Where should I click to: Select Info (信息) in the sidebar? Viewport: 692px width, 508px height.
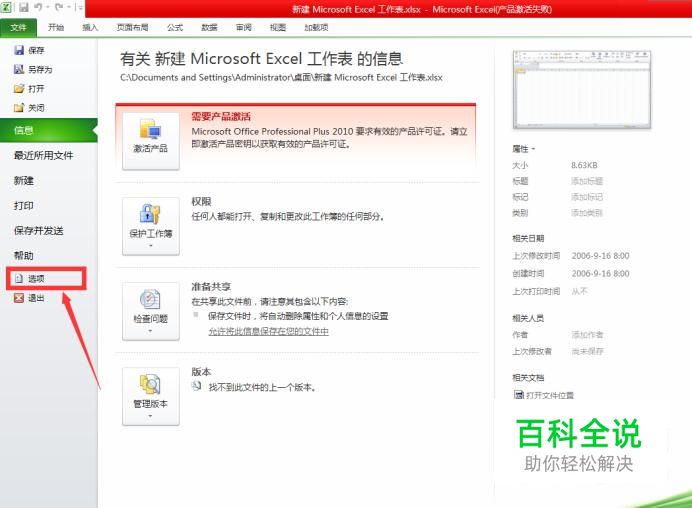(x=48, y=130)
